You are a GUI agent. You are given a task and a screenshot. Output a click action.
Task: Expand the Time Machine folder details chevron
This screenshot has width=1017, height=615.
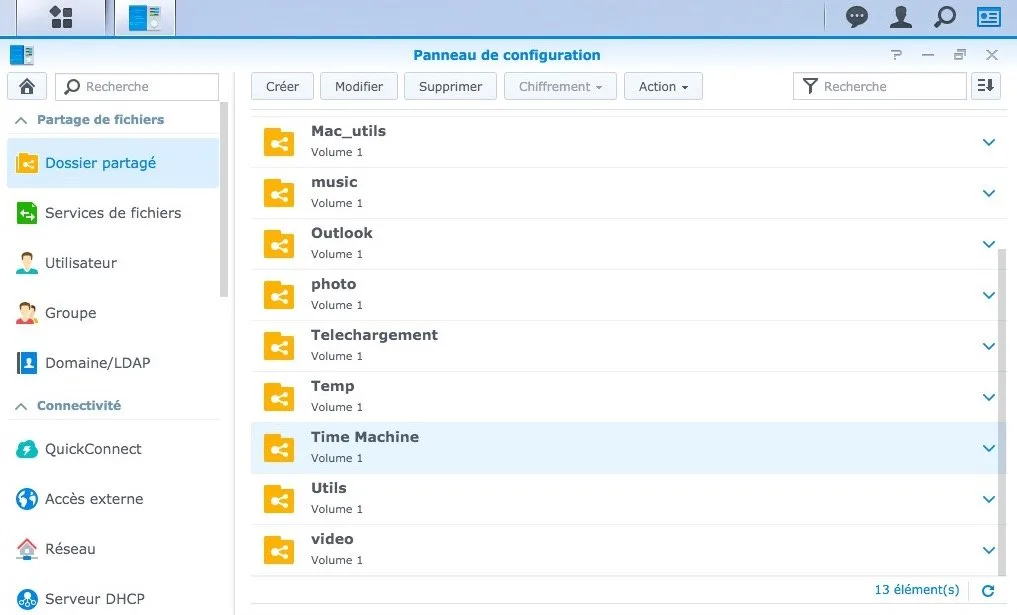coord(988,448)
